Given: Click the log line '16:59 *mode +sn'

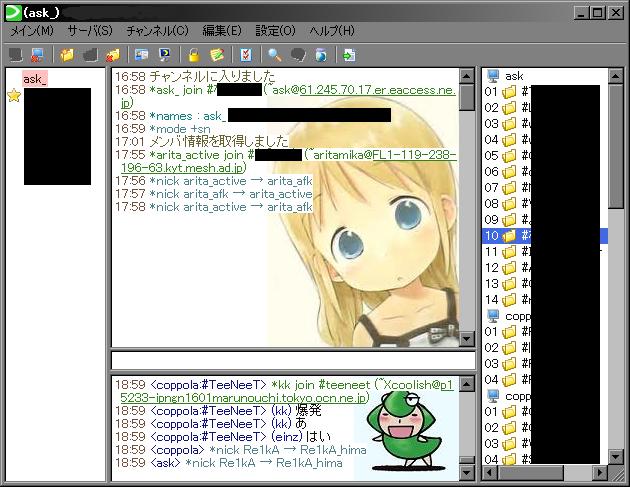Looking at the screenshot, I should [163, 129].
